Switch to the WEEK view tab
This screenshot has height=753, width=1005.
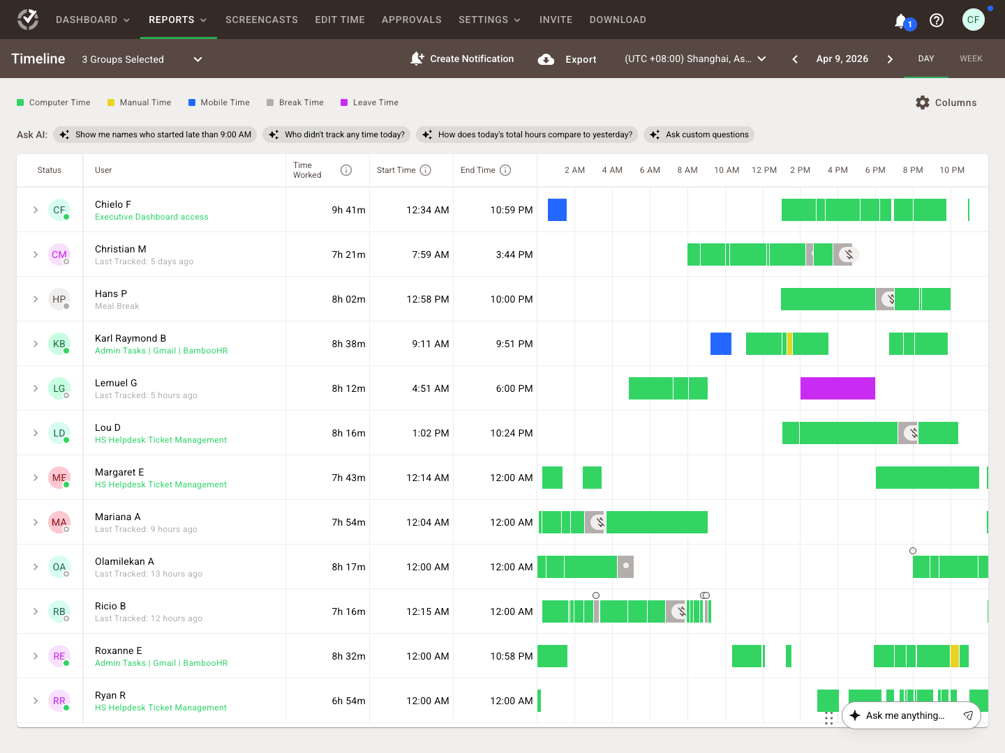(970, 59)
